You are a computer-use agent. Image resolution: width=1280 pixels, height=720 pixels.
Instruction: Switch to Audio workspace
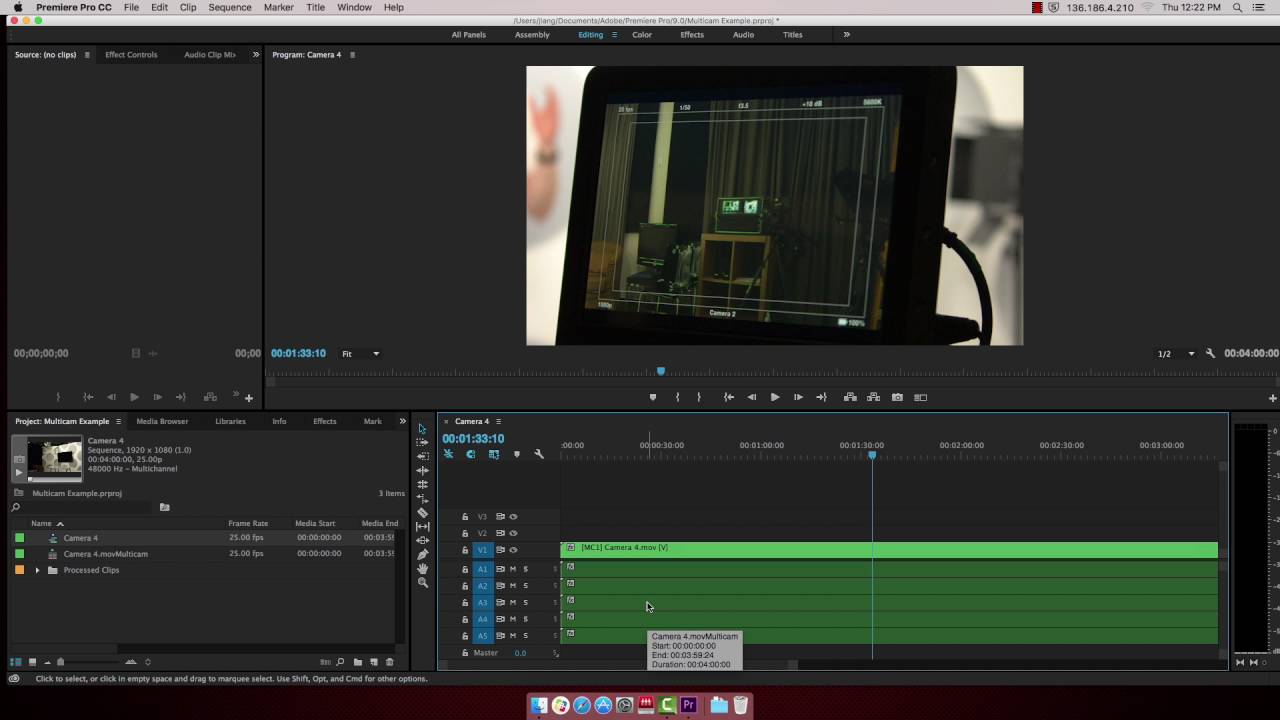pyautogui.click(x=743, y=35)
